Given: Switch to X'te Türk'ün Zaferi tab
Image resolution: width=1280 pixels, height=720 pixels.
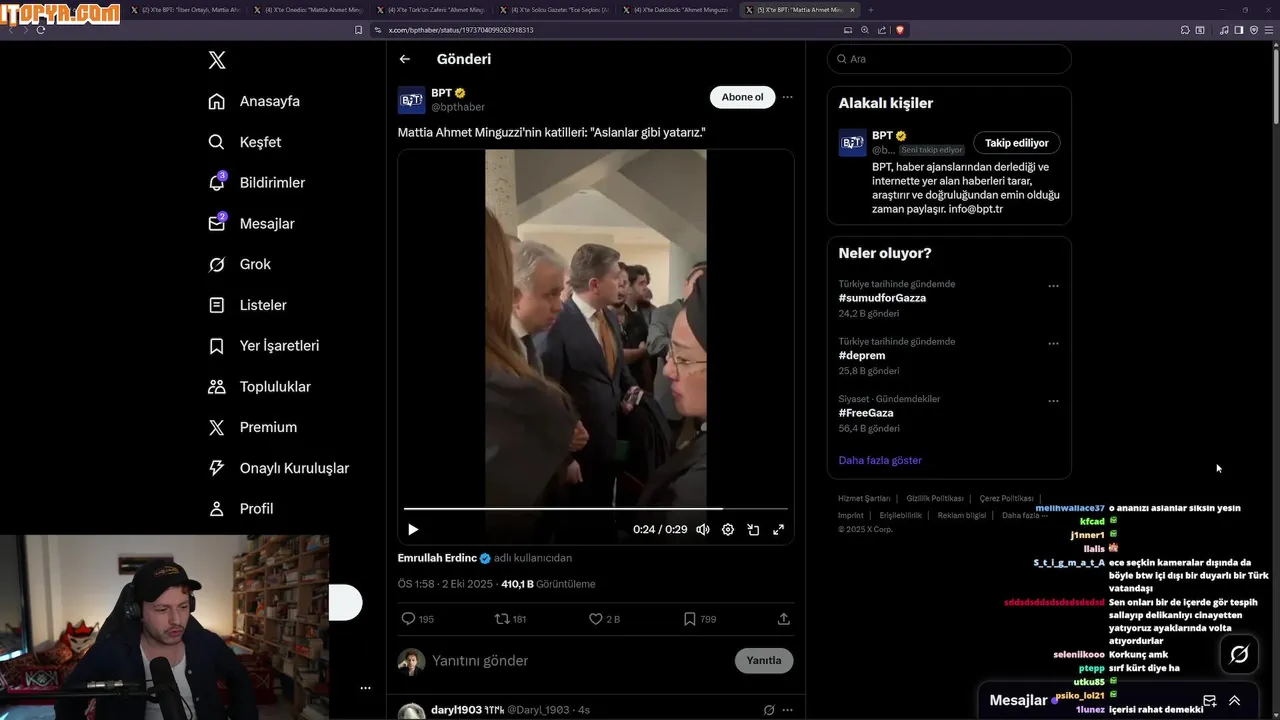Looking at the screenshot, I should click(x=433, y=10).
